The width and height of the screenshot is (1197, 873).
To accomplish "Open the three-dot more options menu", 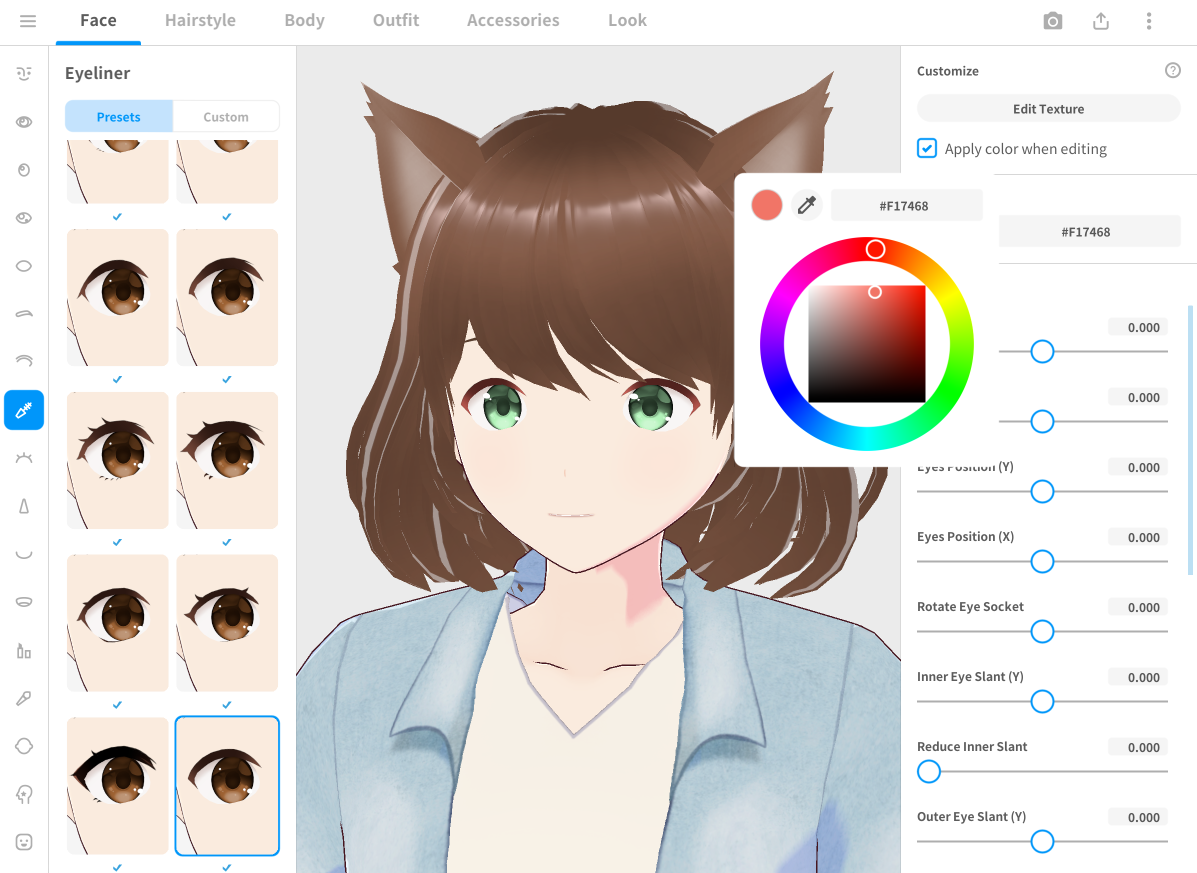I will (x=1149, y=21).
